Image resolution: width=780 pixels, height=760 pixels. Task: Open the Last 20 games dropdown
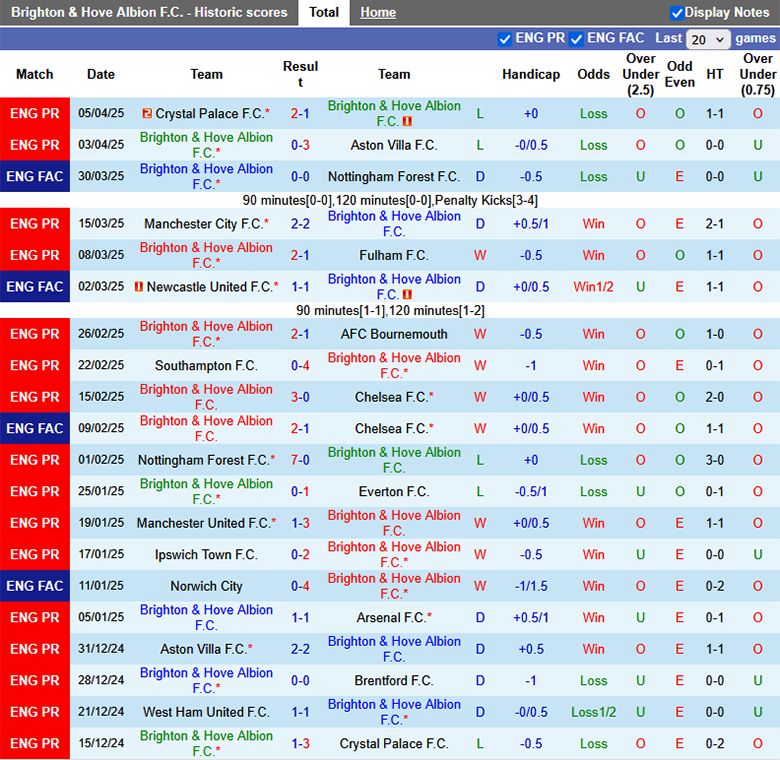tap(707, 39)
